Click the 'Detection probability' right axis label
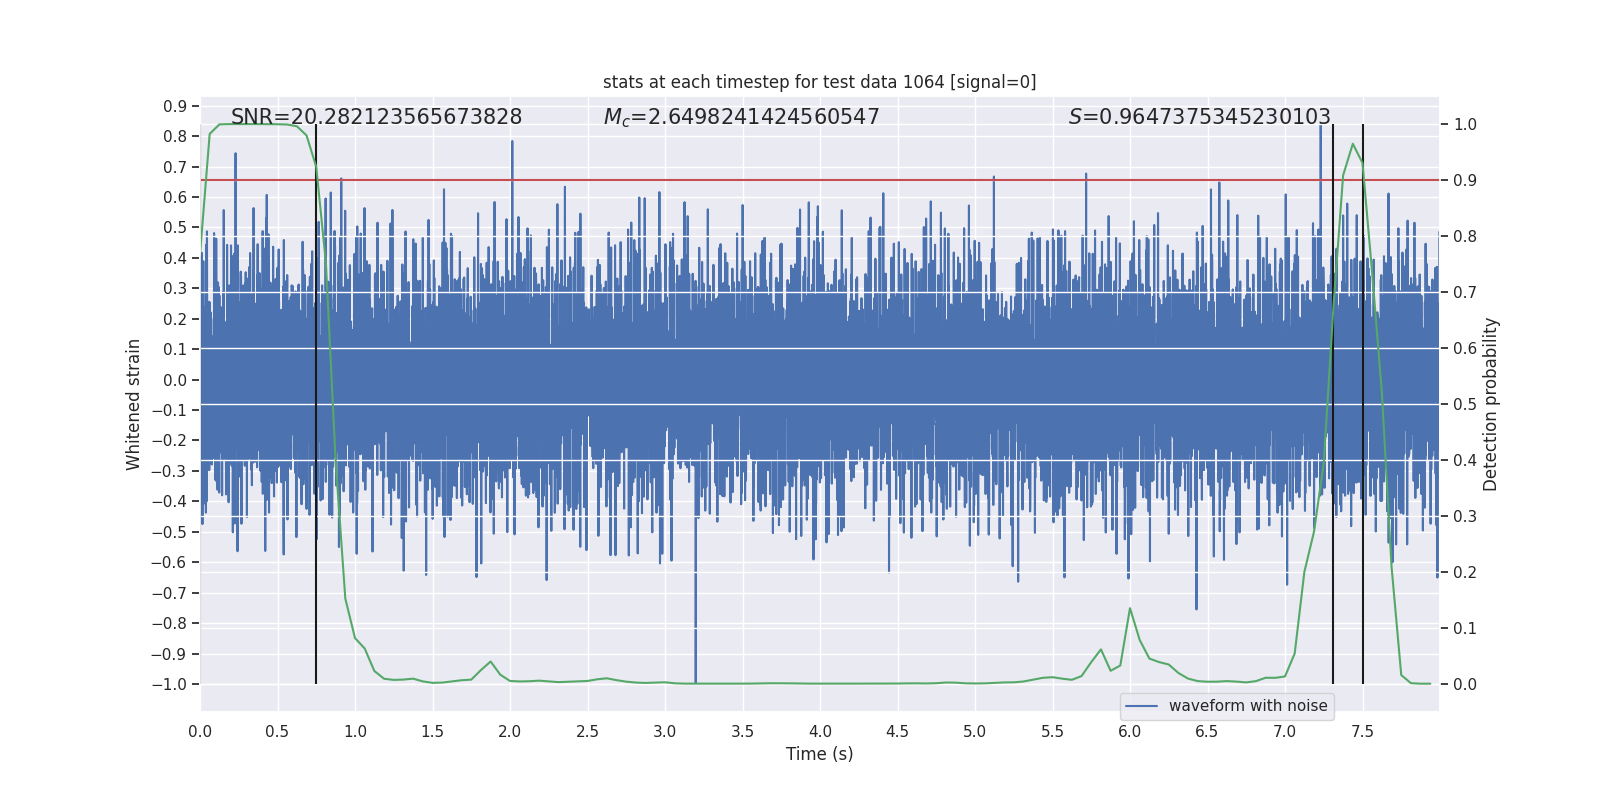Viewport: 1600px width, 800px height. click(1491, 404)
